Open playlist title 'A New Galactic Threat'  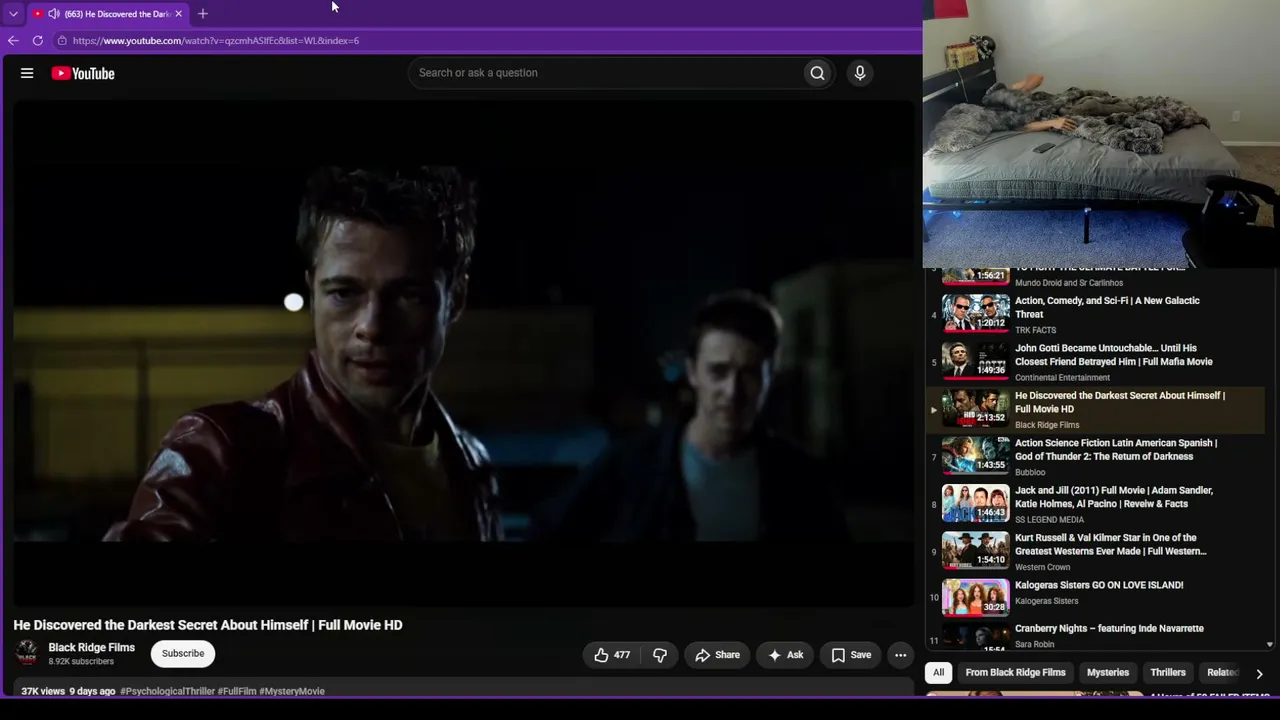click(1107, 307)
